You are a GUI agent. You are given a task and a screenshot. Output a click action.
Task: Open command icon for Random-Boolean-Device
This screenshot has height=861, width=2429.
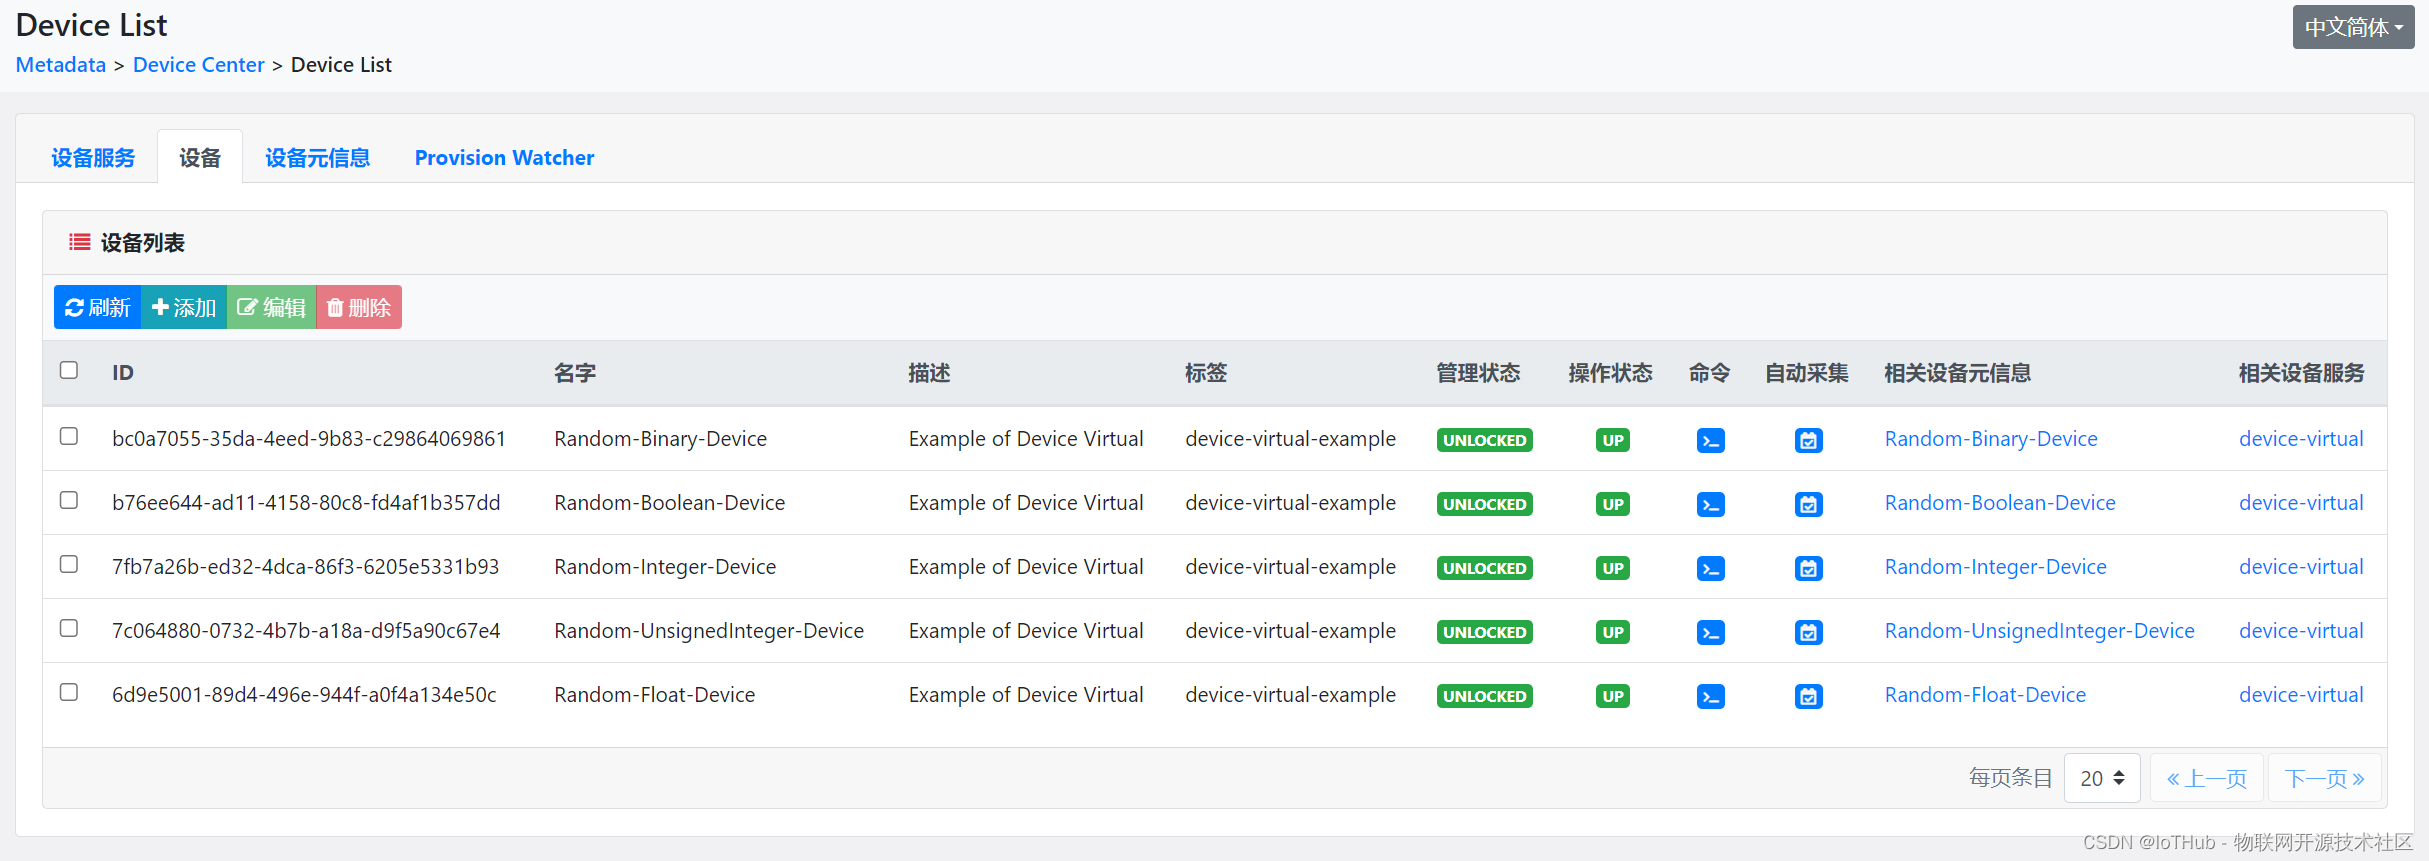point(1710,504)
